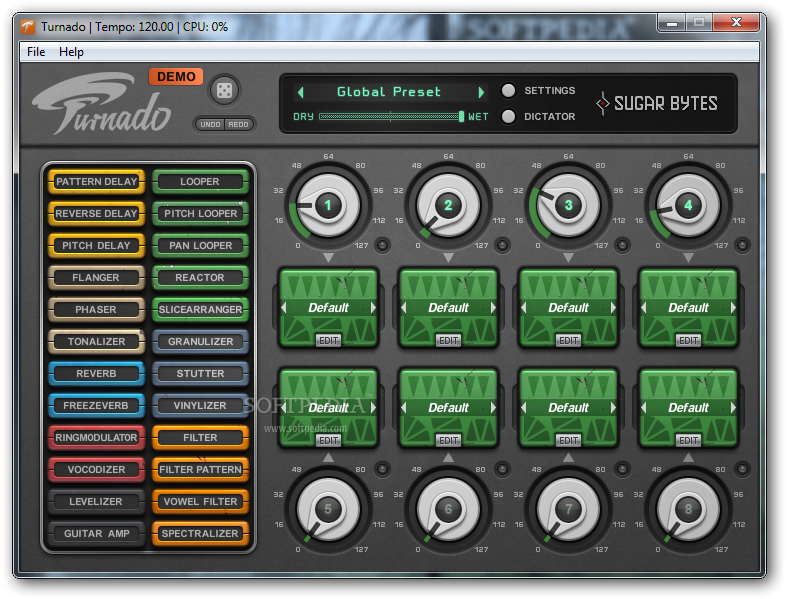Click next-preset arrow on third bottom effect slot
Image resolution: width=787 pixels, height=599 pixels.
[613, 407]
